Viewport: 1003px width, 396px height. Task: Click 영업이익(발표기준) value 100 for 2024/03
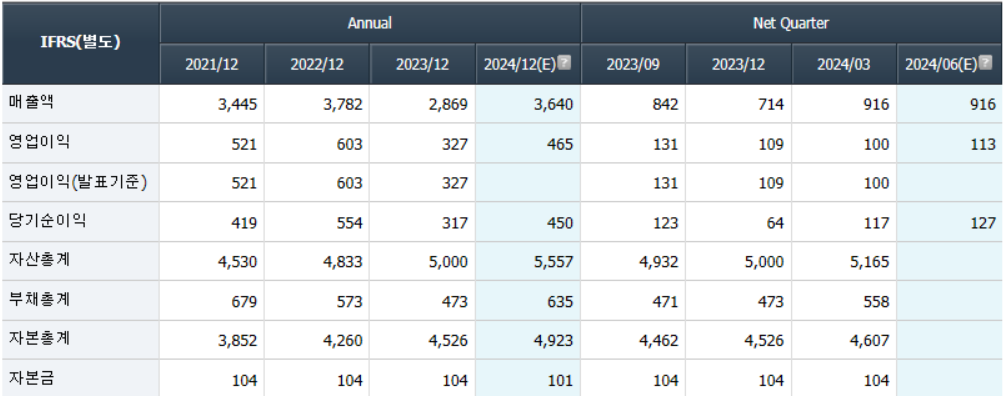click(877, 184)
